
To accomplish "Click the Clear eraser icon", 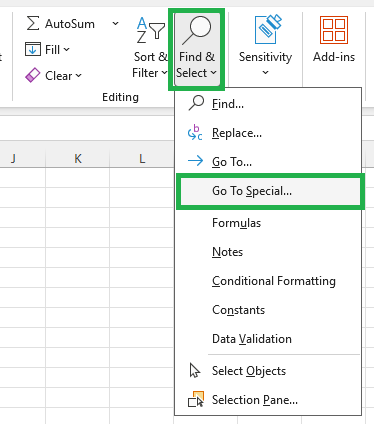I will pos(33,76).
